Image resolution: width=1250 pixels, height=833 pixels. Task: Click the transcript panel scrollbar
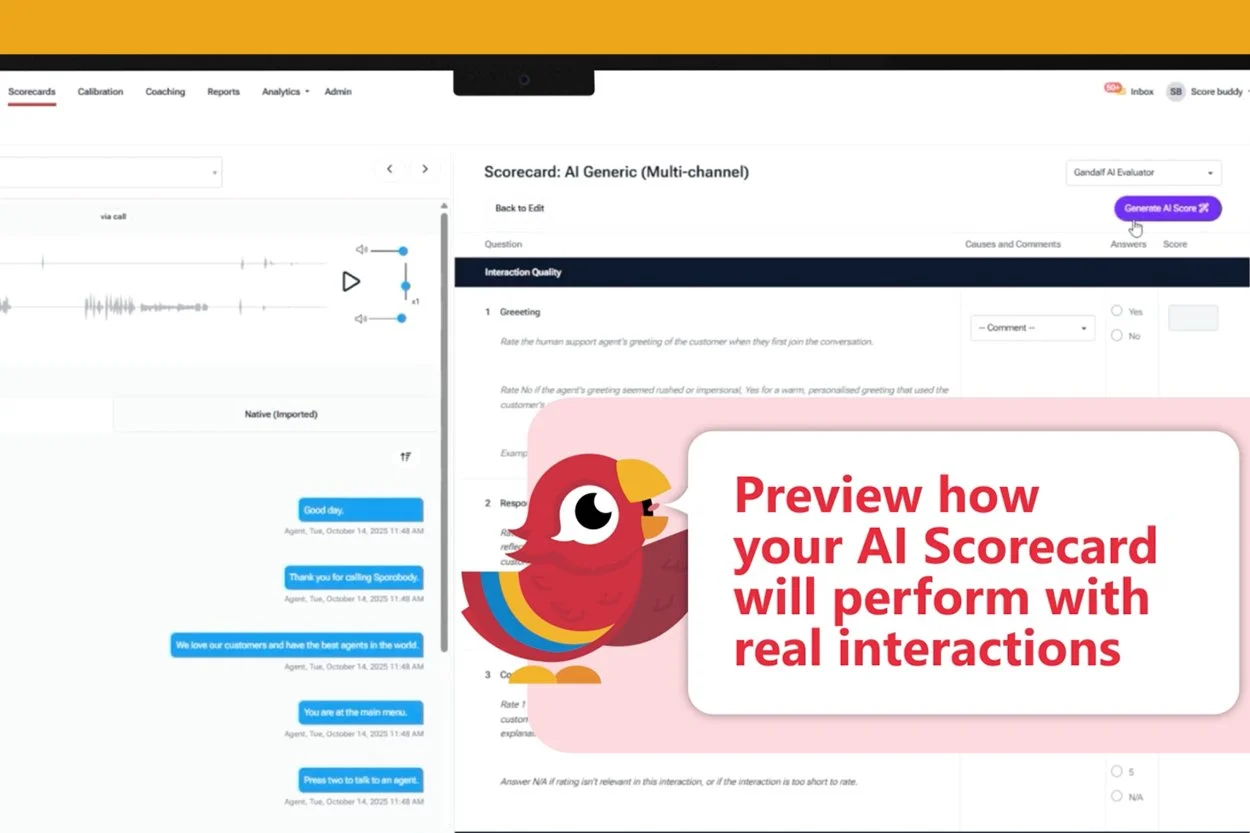coord(444,430)
